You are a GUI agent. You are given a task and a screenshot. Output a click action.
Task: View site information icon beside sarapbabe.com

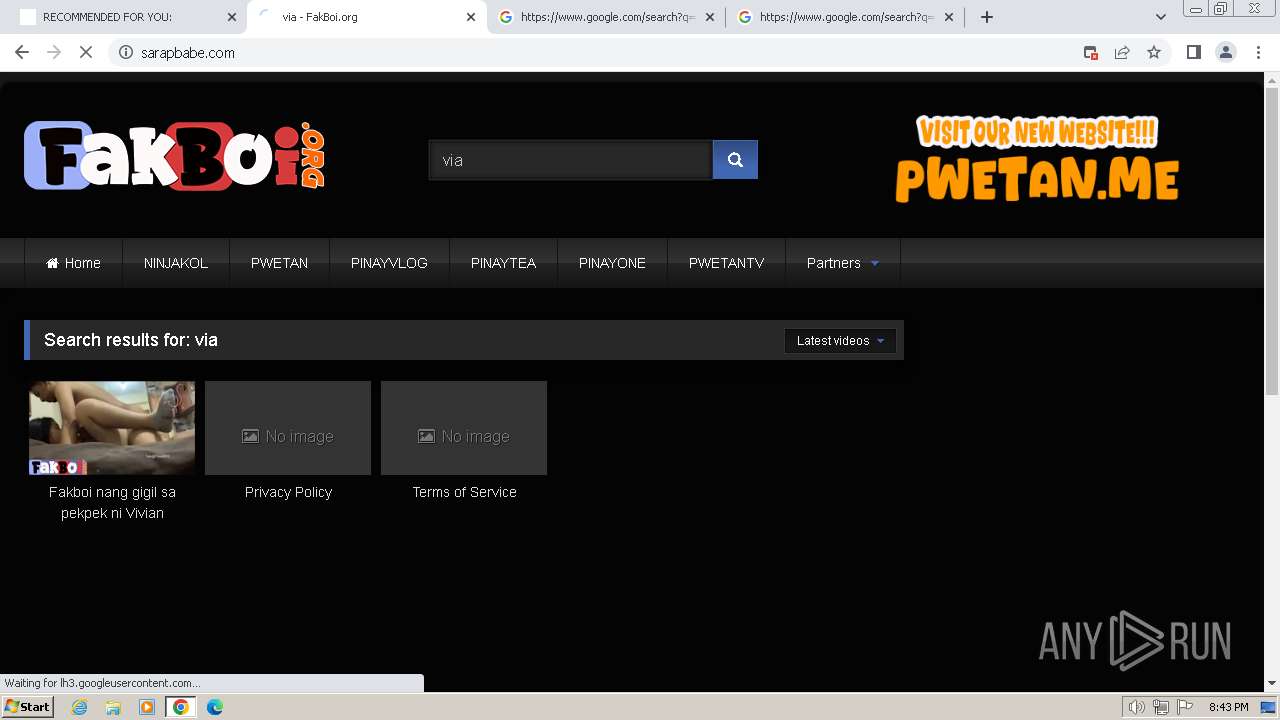pyautogui.click(x=126, y=53)
